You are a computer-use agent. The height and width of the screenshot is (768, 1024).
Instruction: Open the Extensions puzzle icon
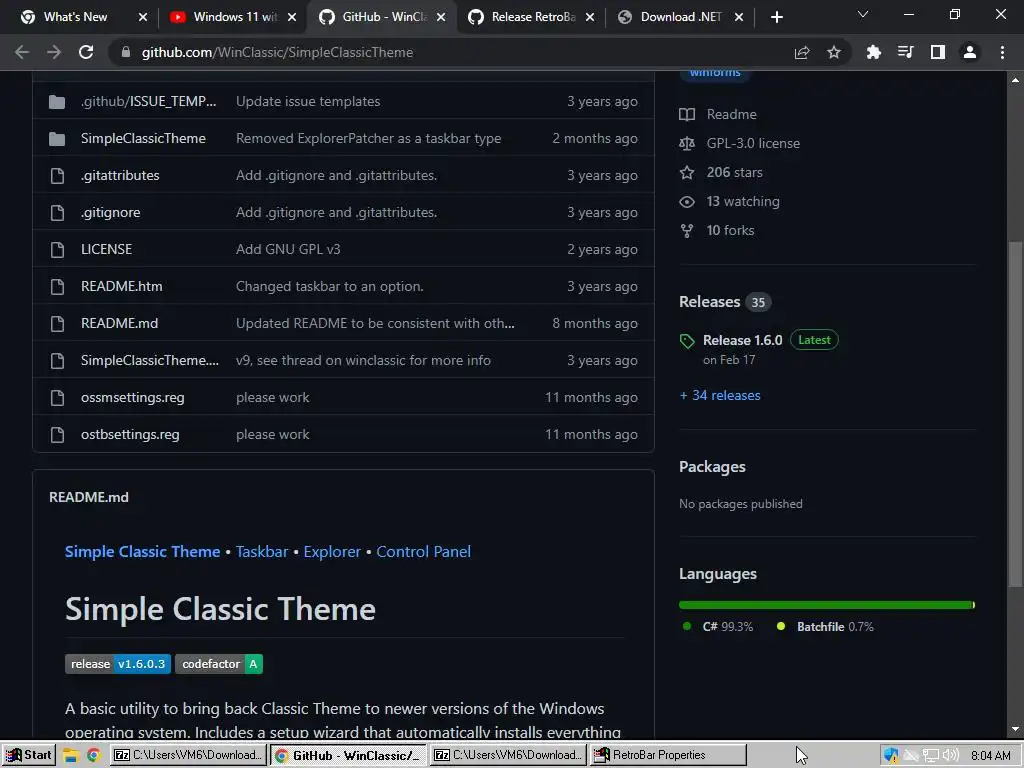[x=874, y=52]
